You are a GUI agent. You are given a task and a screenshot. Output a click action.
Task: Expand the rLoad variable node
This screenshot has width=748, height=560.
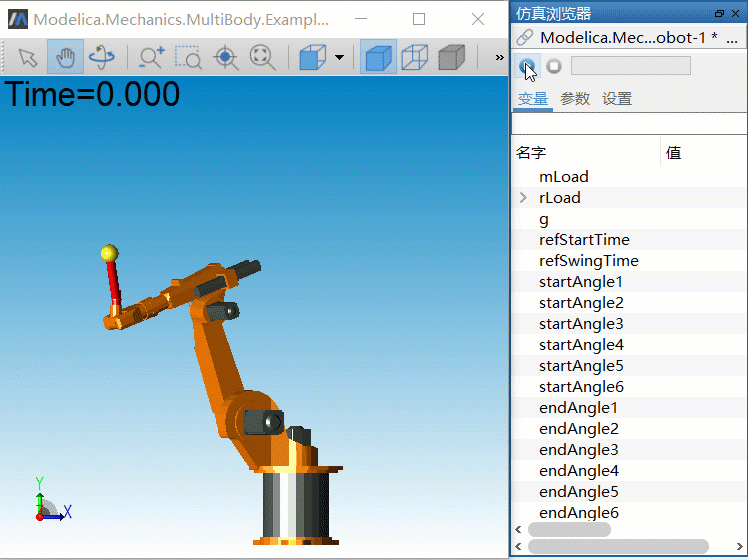[x=523, y=198]
